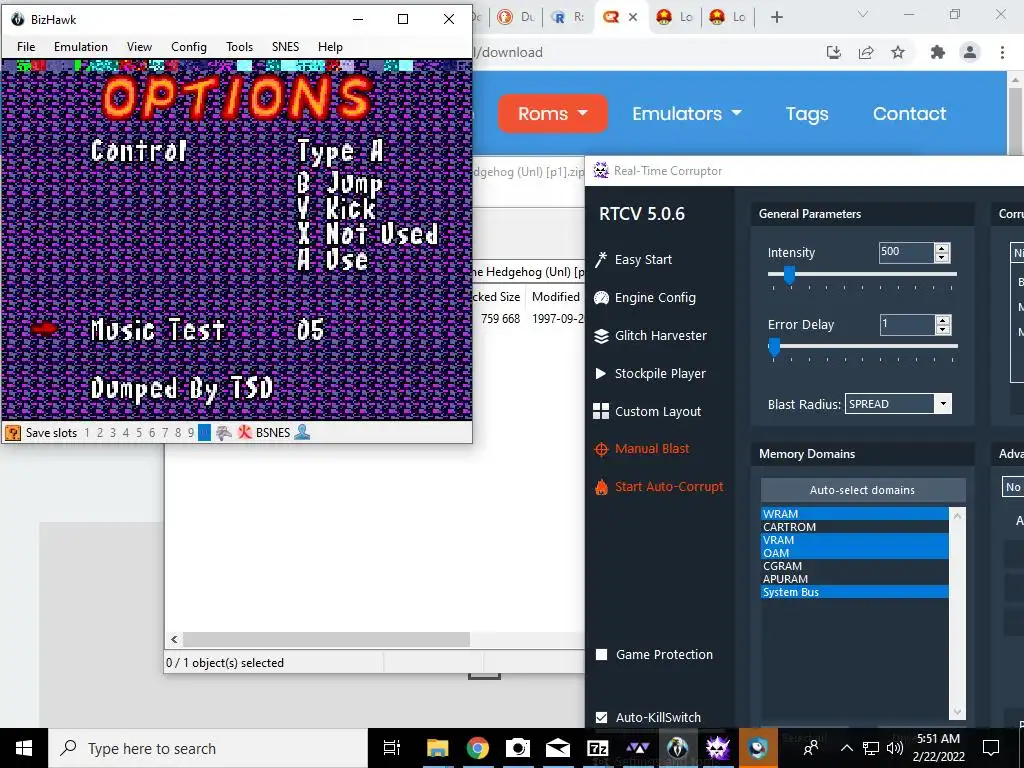Open the Emulators dropdown on the website

click(686, 114)
